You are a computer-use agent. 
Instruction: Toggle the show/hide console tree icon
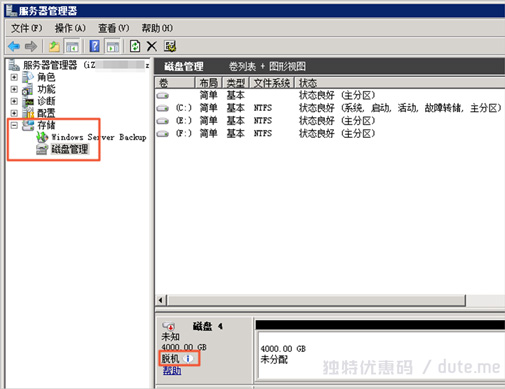[x=72, y=46]
